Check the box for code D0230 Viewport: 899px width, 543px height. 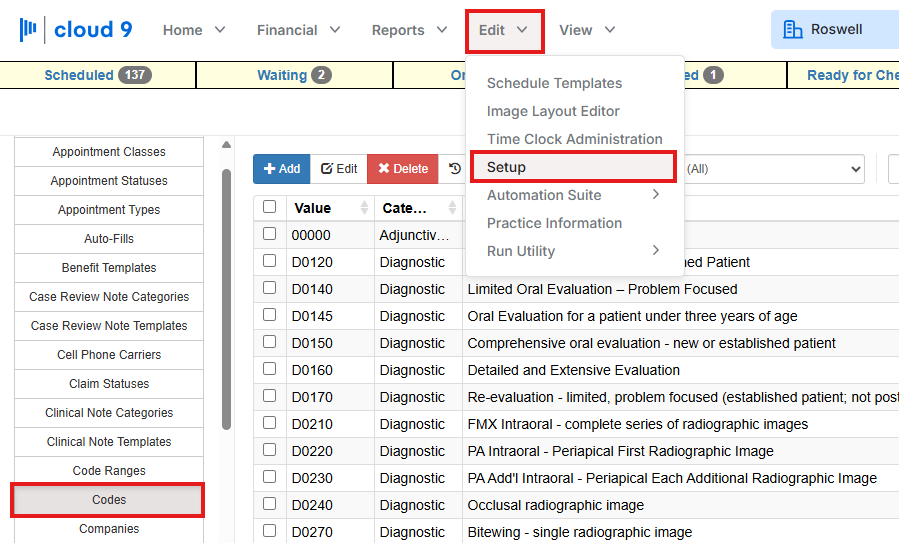click(269, 476)
